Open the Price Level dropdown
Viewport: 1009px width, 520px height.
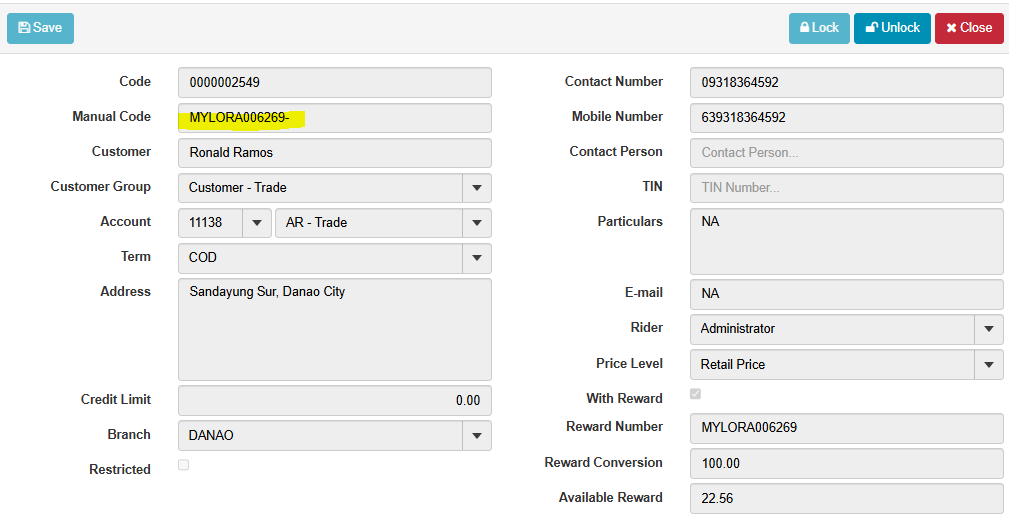click(x=988, y=364)
